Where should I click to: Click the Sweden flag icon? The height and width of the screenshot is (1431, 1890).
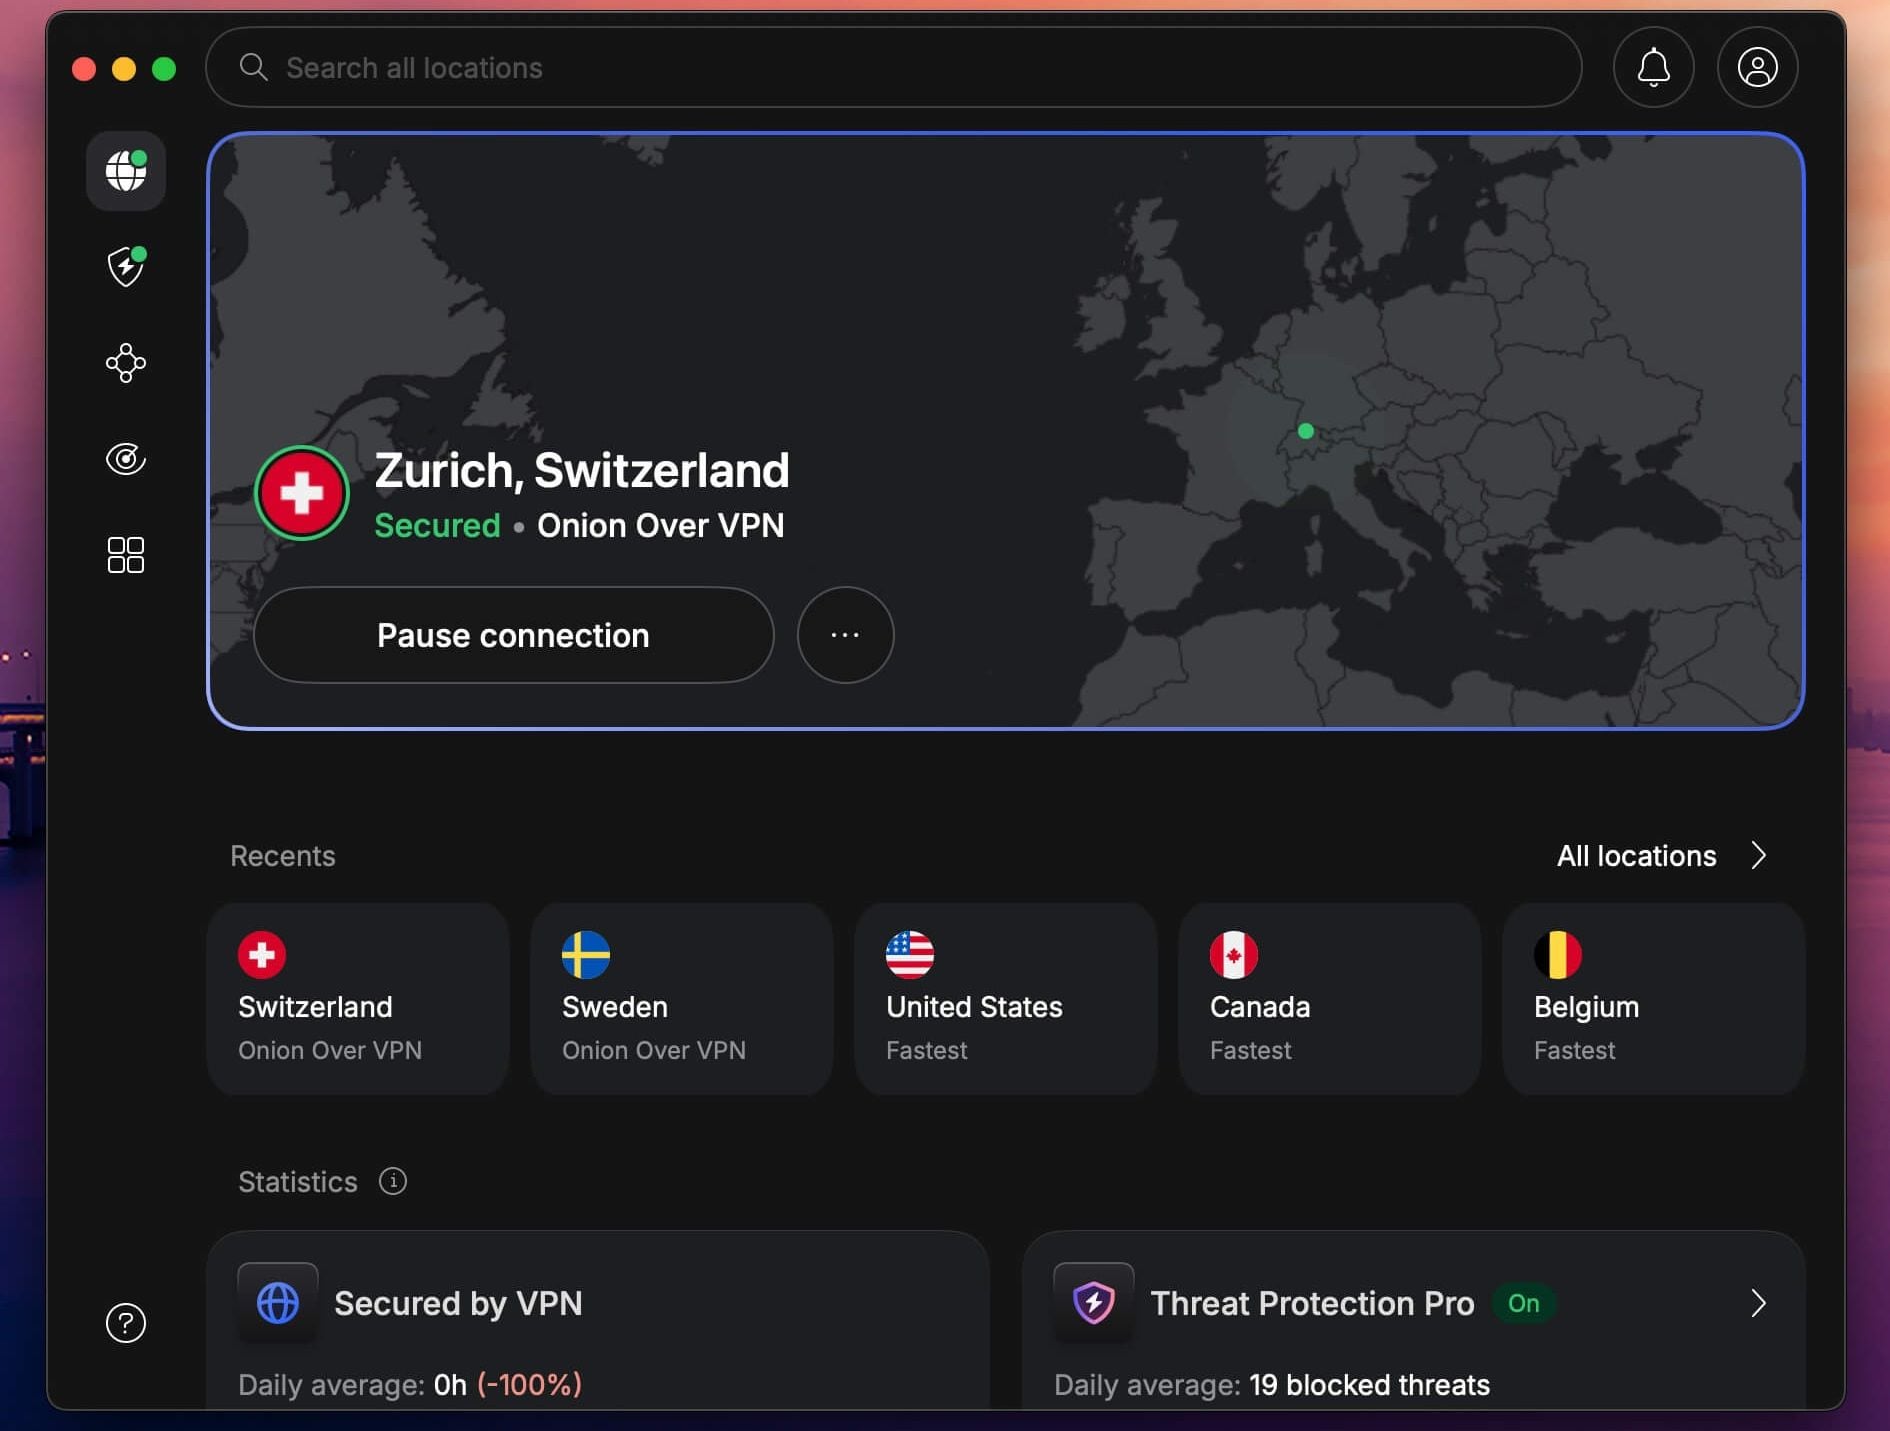(586, 954)
